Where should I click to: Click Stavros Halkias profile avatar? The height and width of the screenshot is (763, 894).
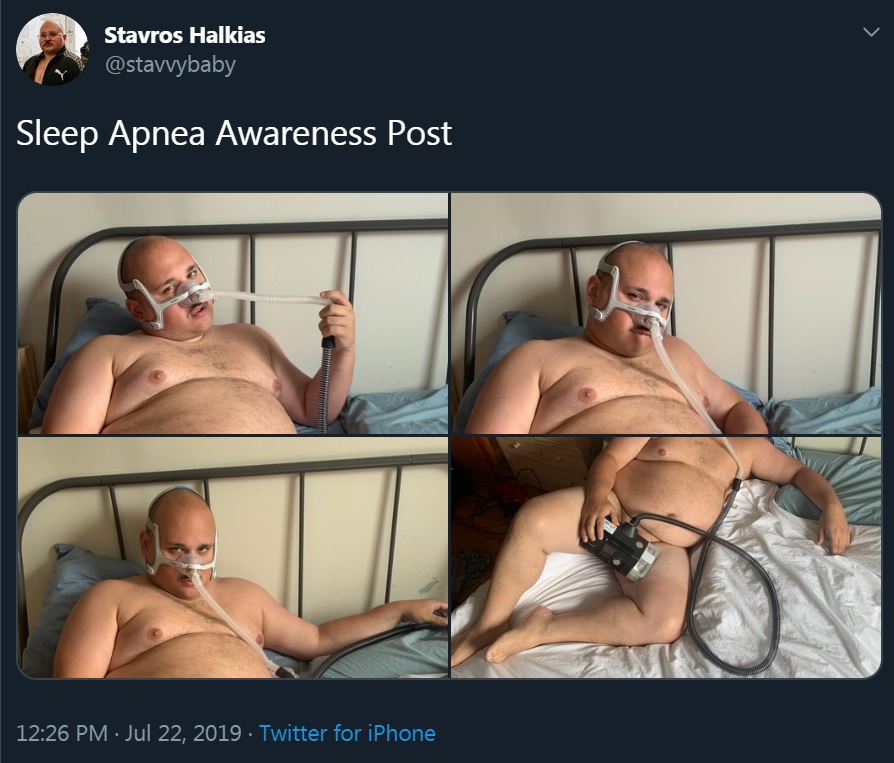pos(52,49)
